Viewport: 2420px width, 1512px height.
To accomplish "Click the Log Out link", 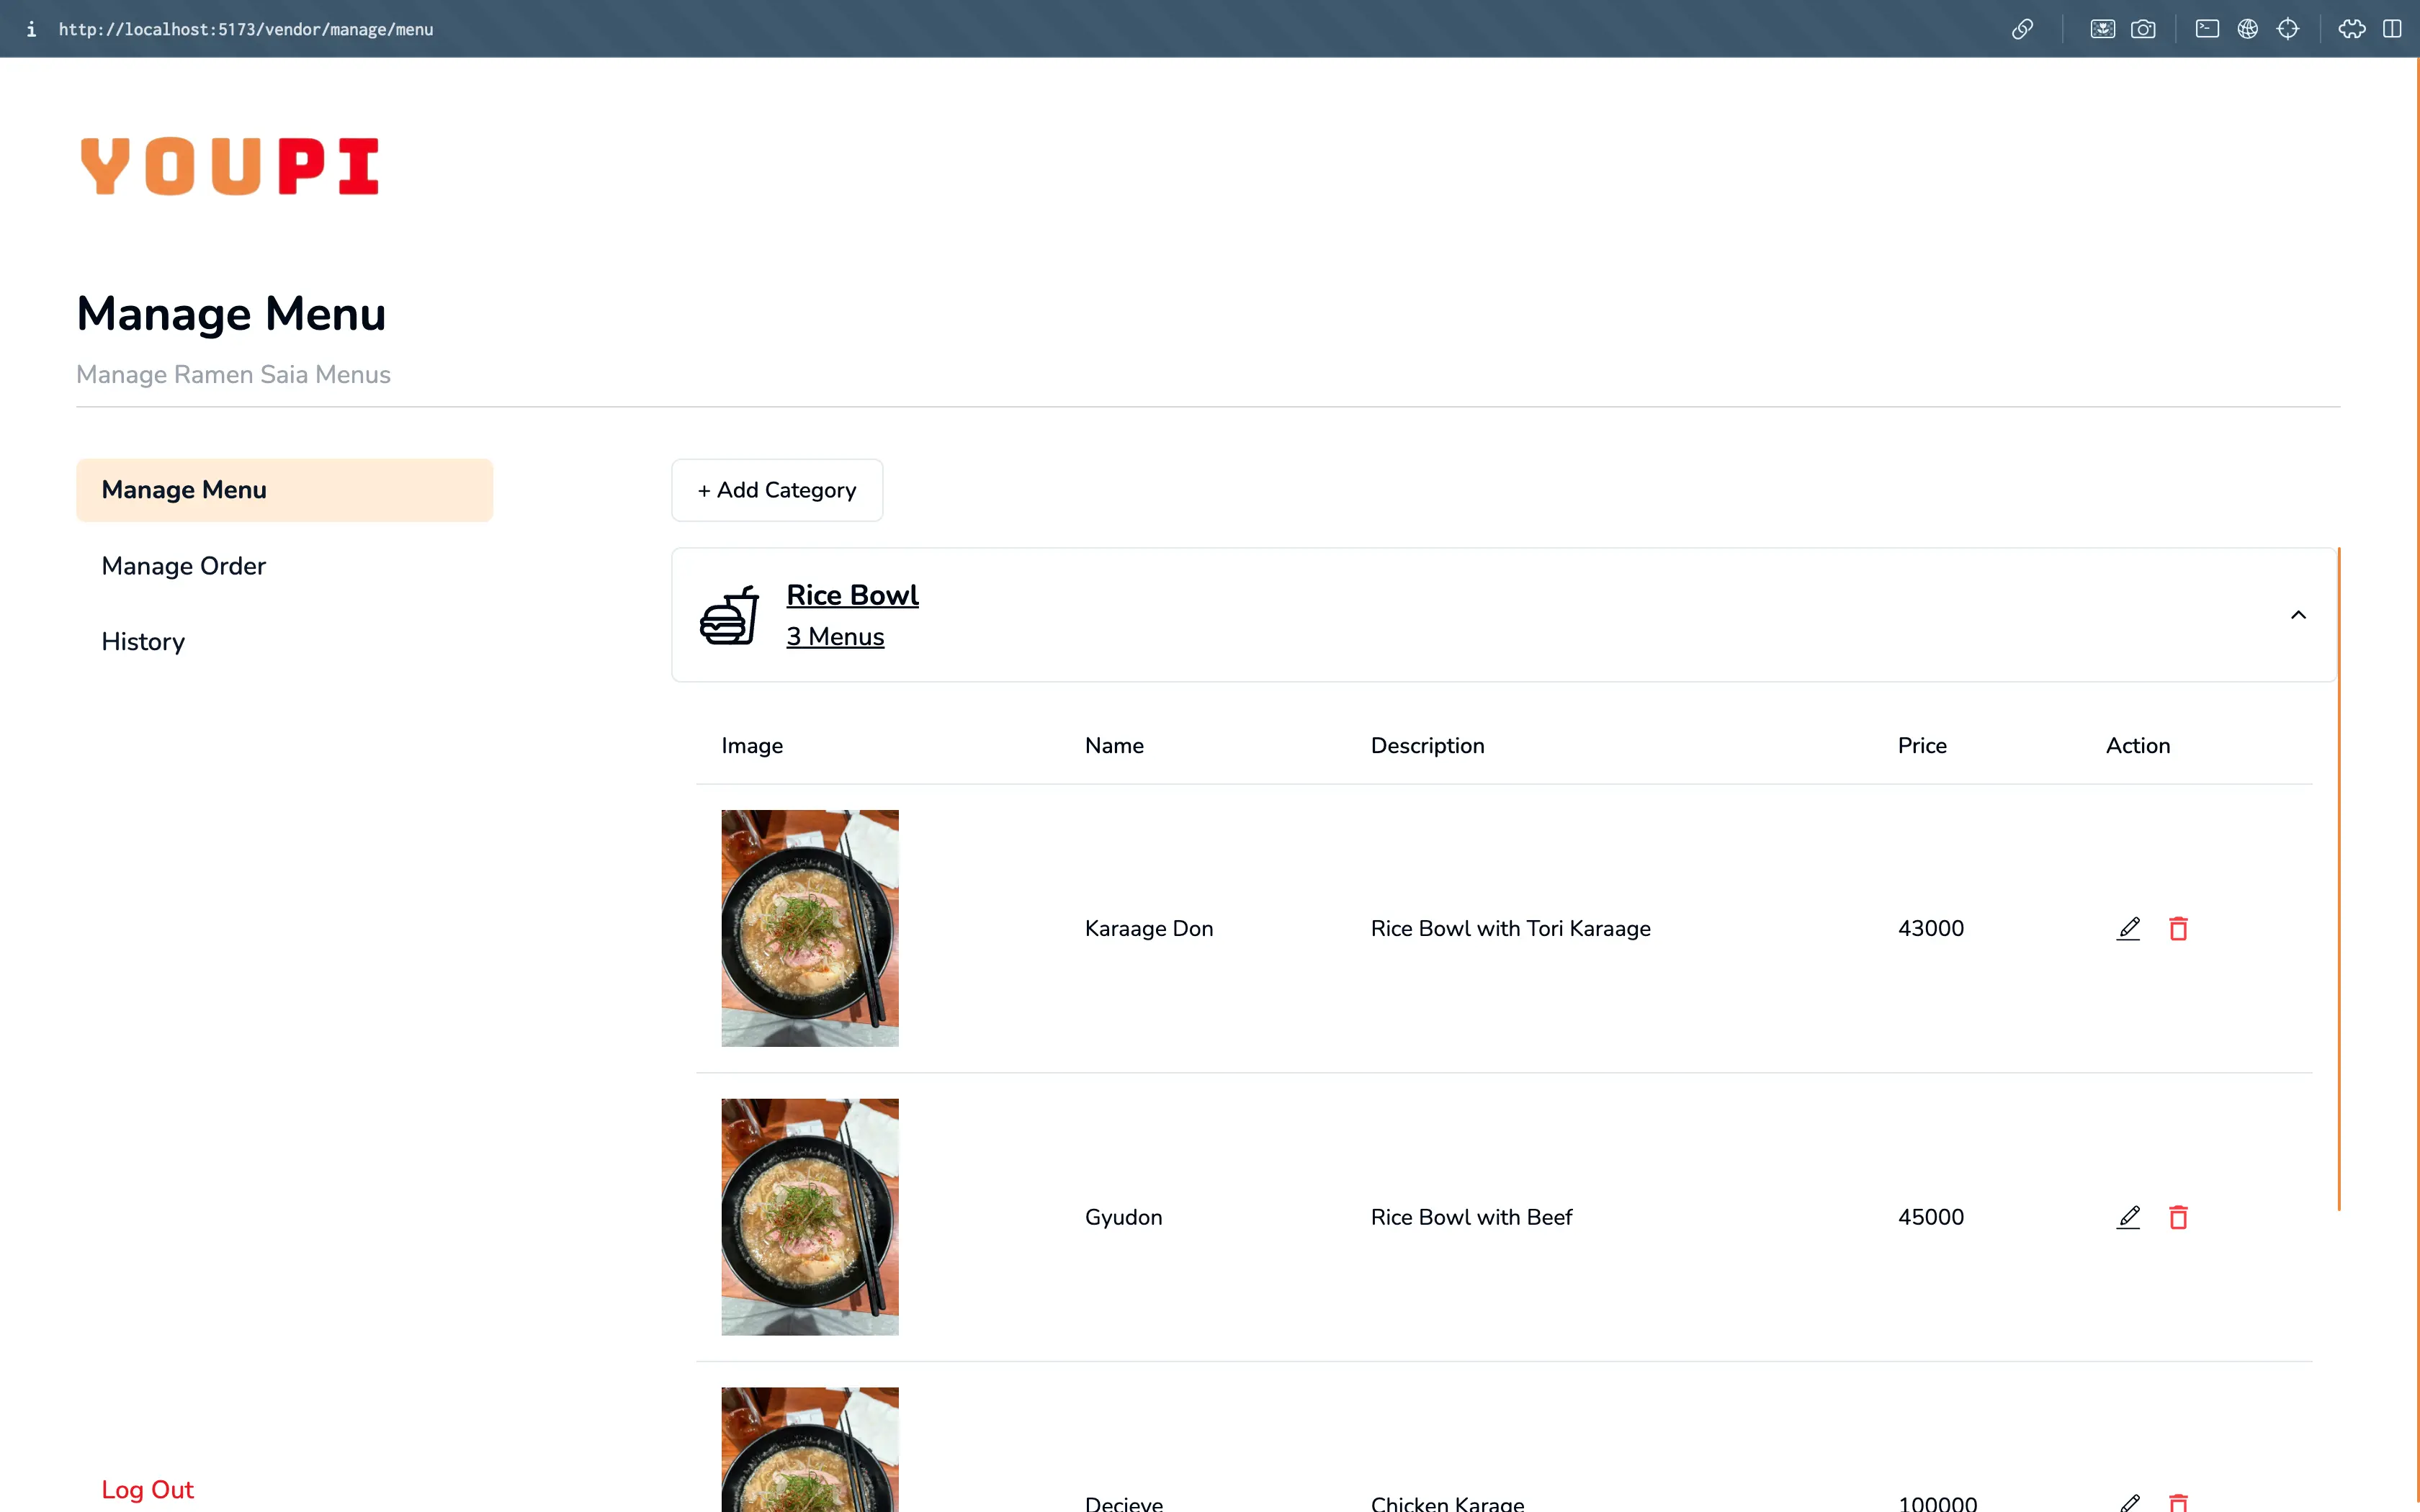I will pyautogui.click(x=147, y=1489).
